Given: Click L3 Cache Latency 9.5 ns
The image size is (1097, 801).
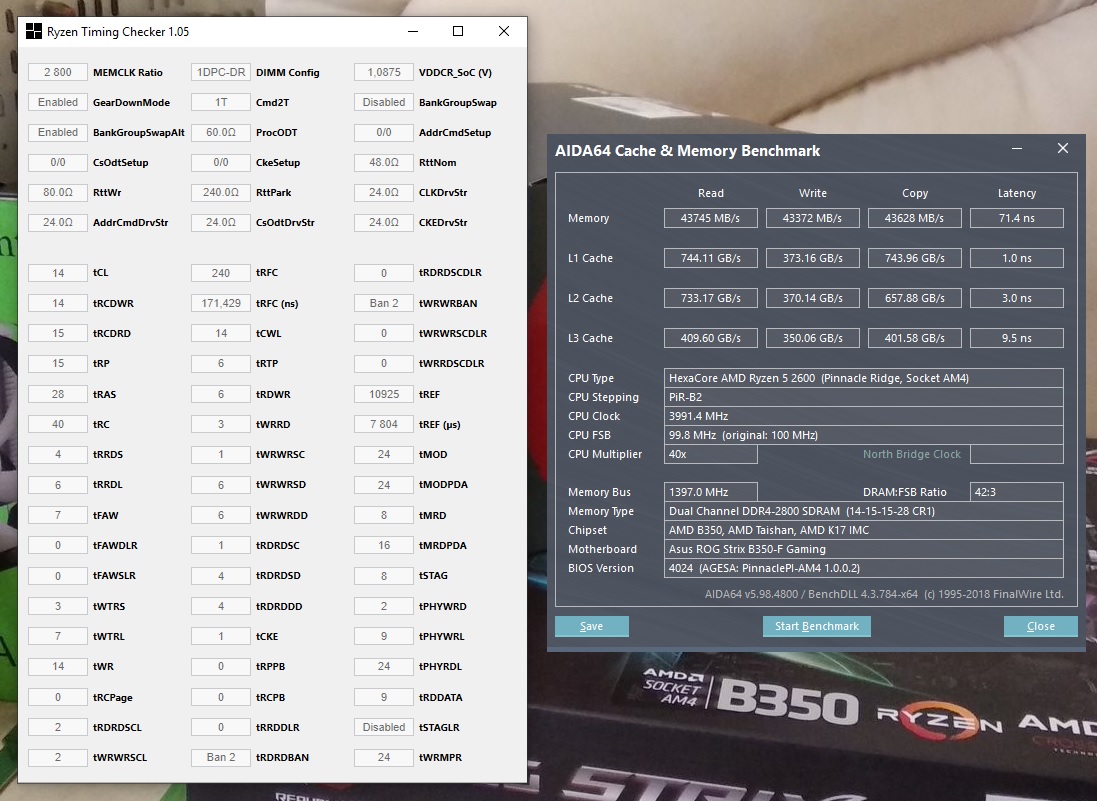Looking at the screenshot, I should pyautogui.click(x=1017, y=338).
